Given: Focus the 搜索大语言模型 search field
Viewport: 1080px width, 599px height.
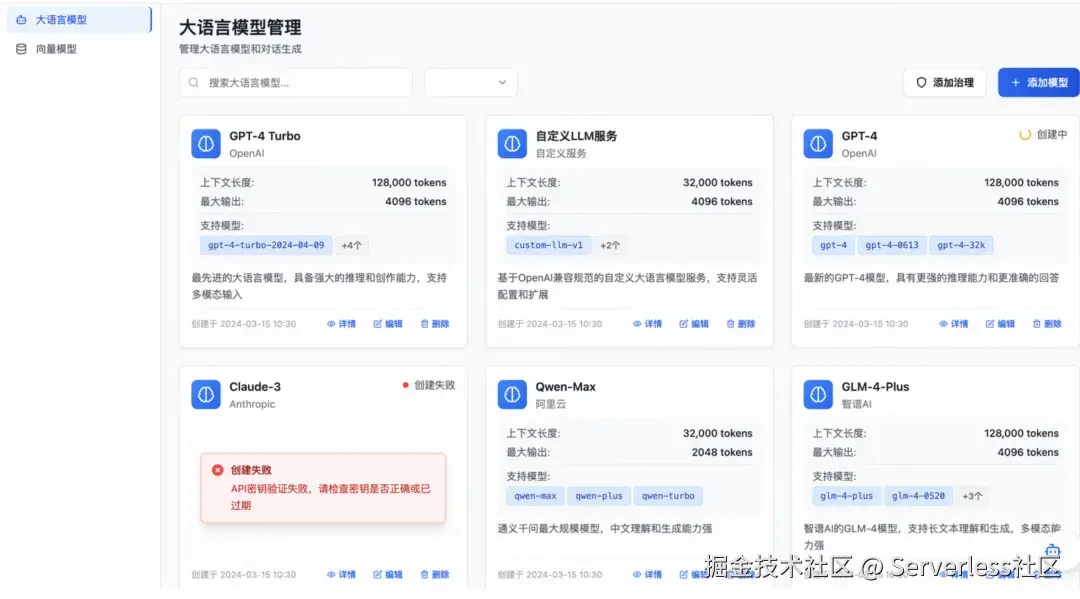Looking at the screenshot, I should click(295, 83).
